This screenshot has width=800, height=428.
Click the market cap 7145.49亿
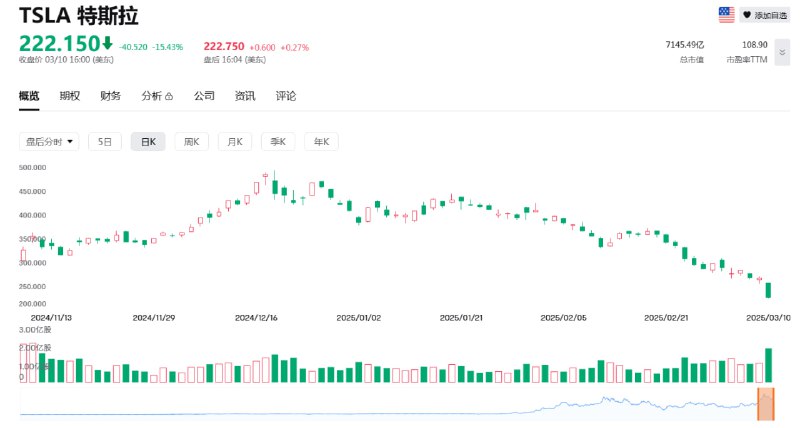coord(685,45)
